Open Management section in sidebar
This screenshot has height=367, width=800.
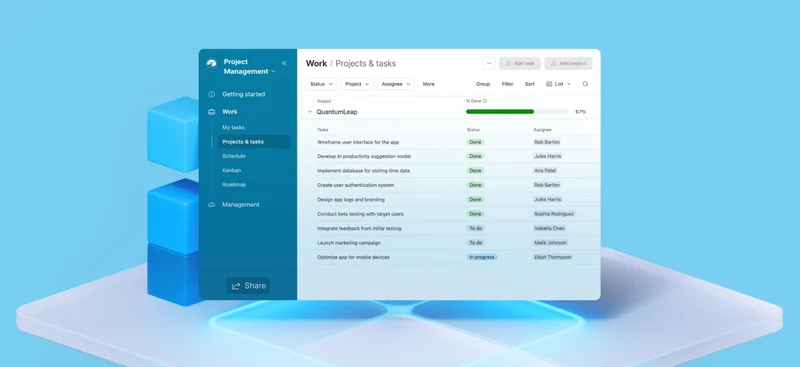[240, 205]
